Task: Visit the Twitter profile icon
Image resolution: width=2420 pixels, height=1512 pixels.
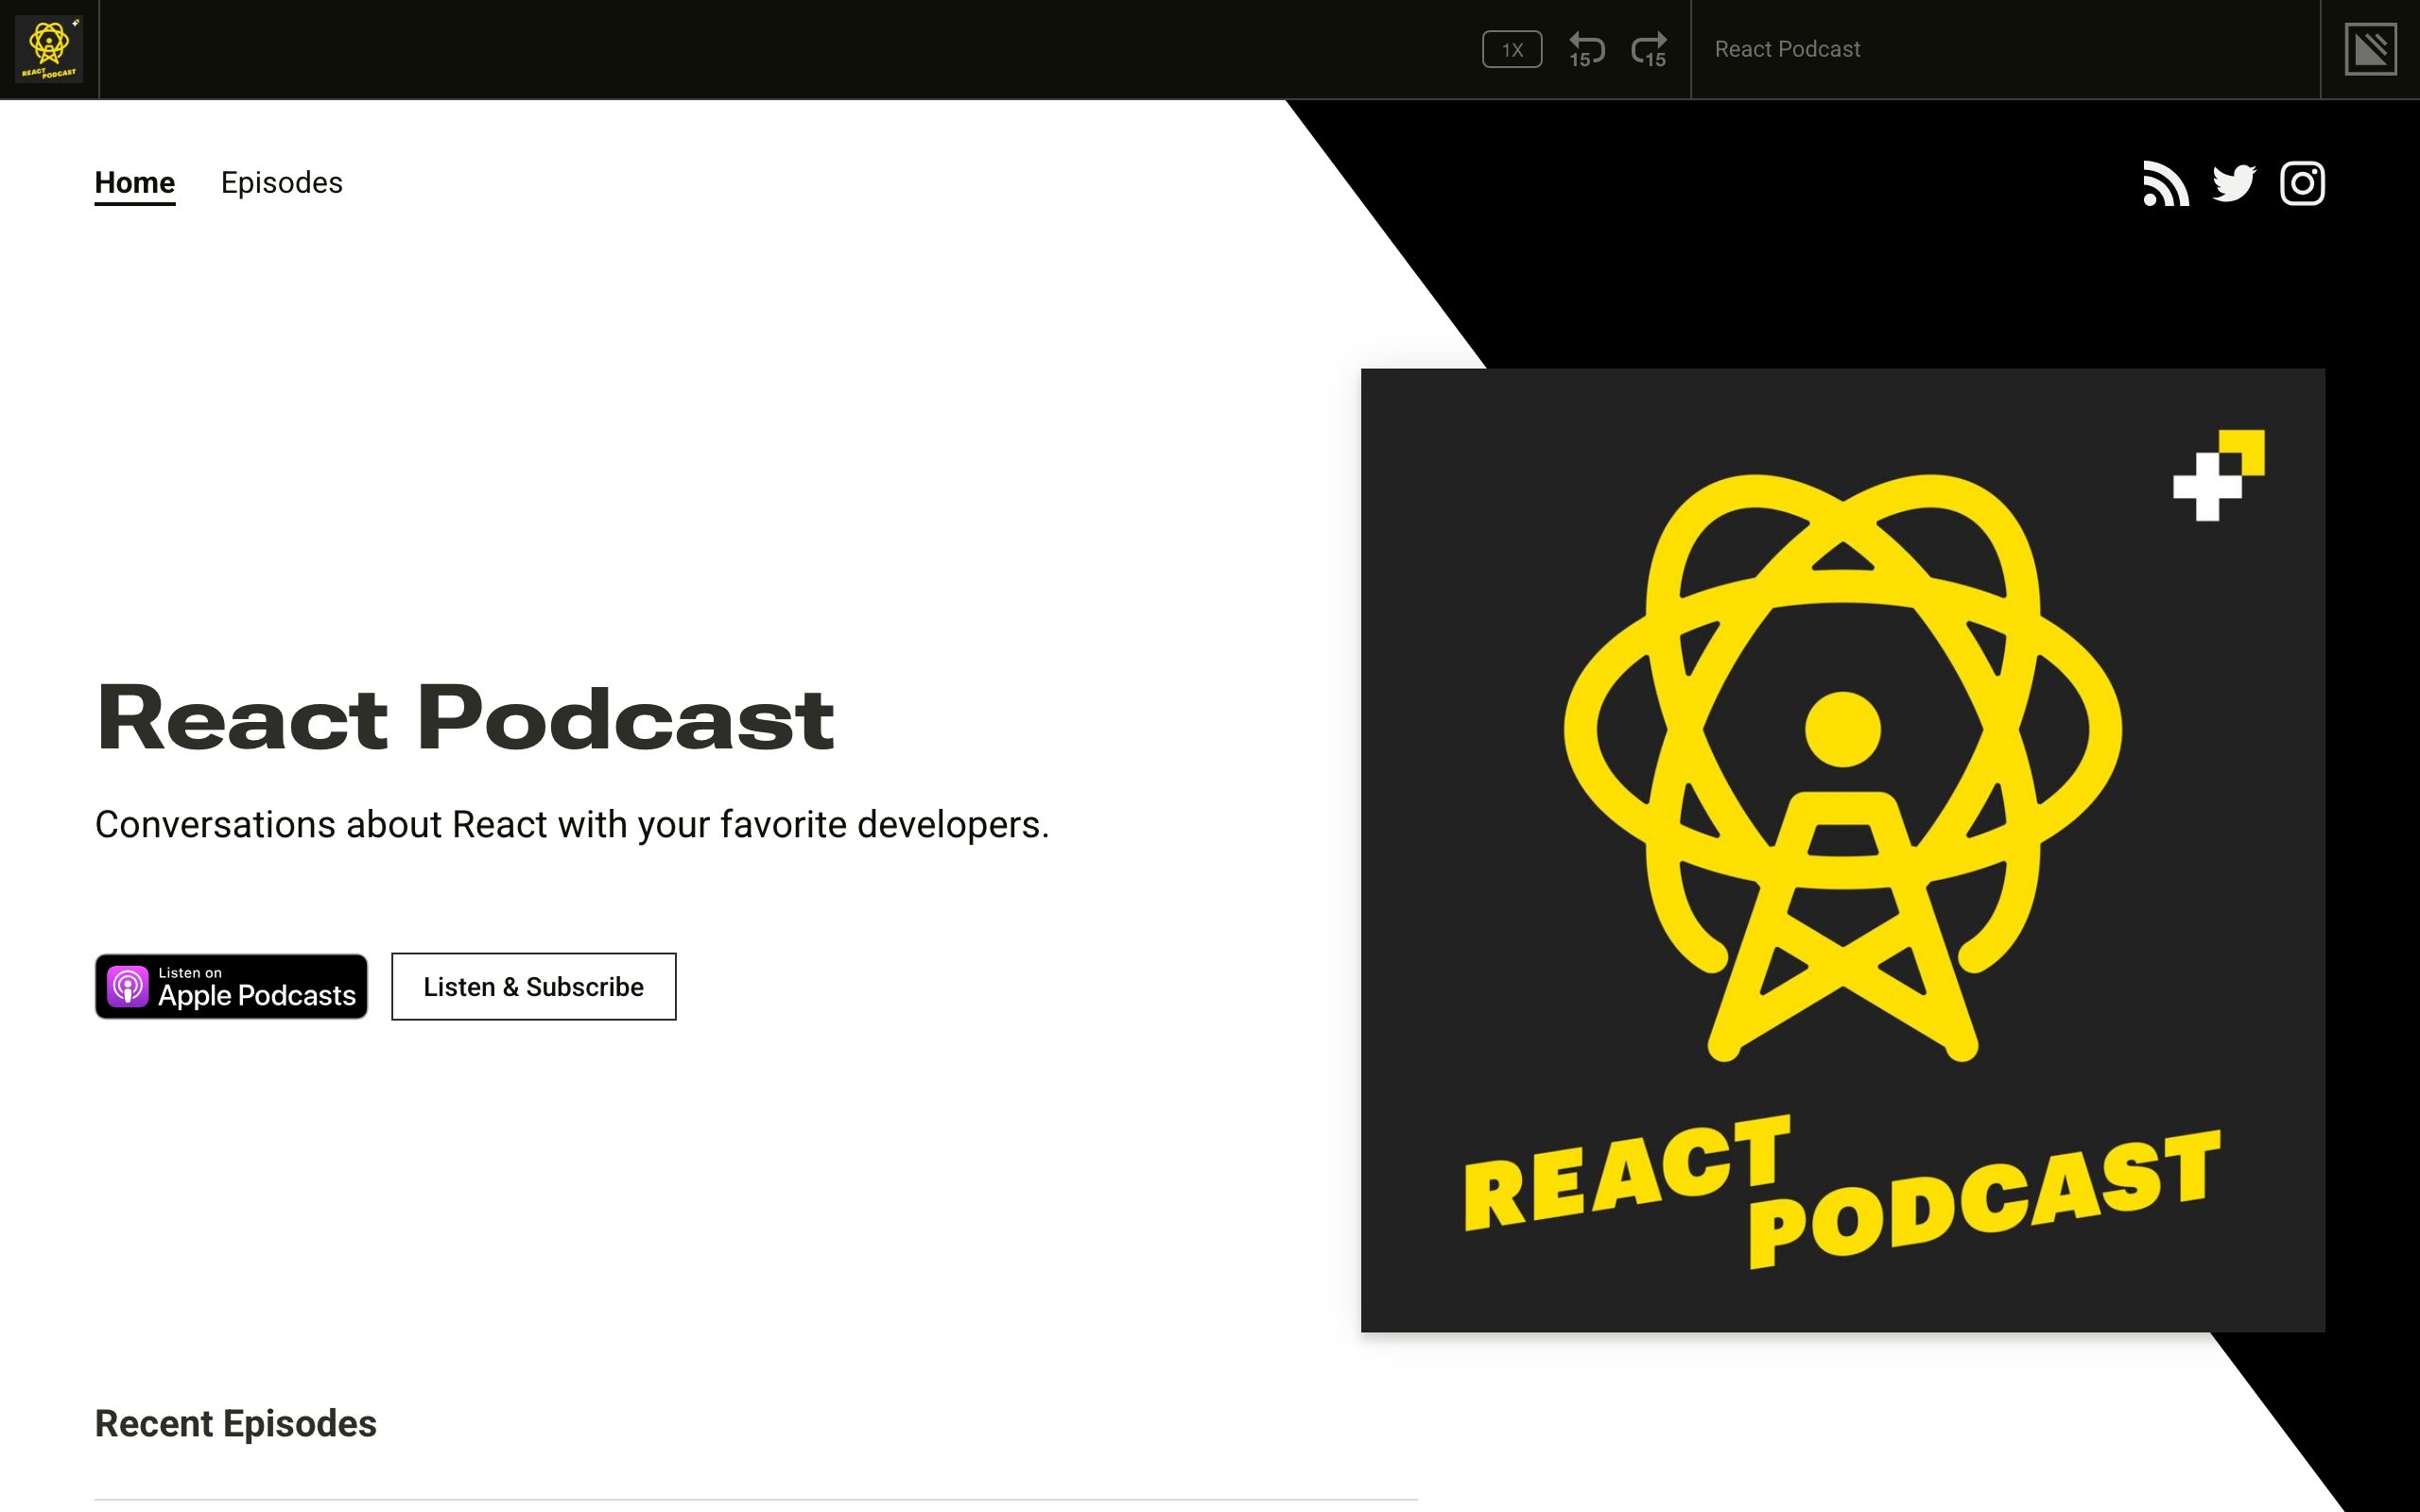Action: coord(2234,184)
